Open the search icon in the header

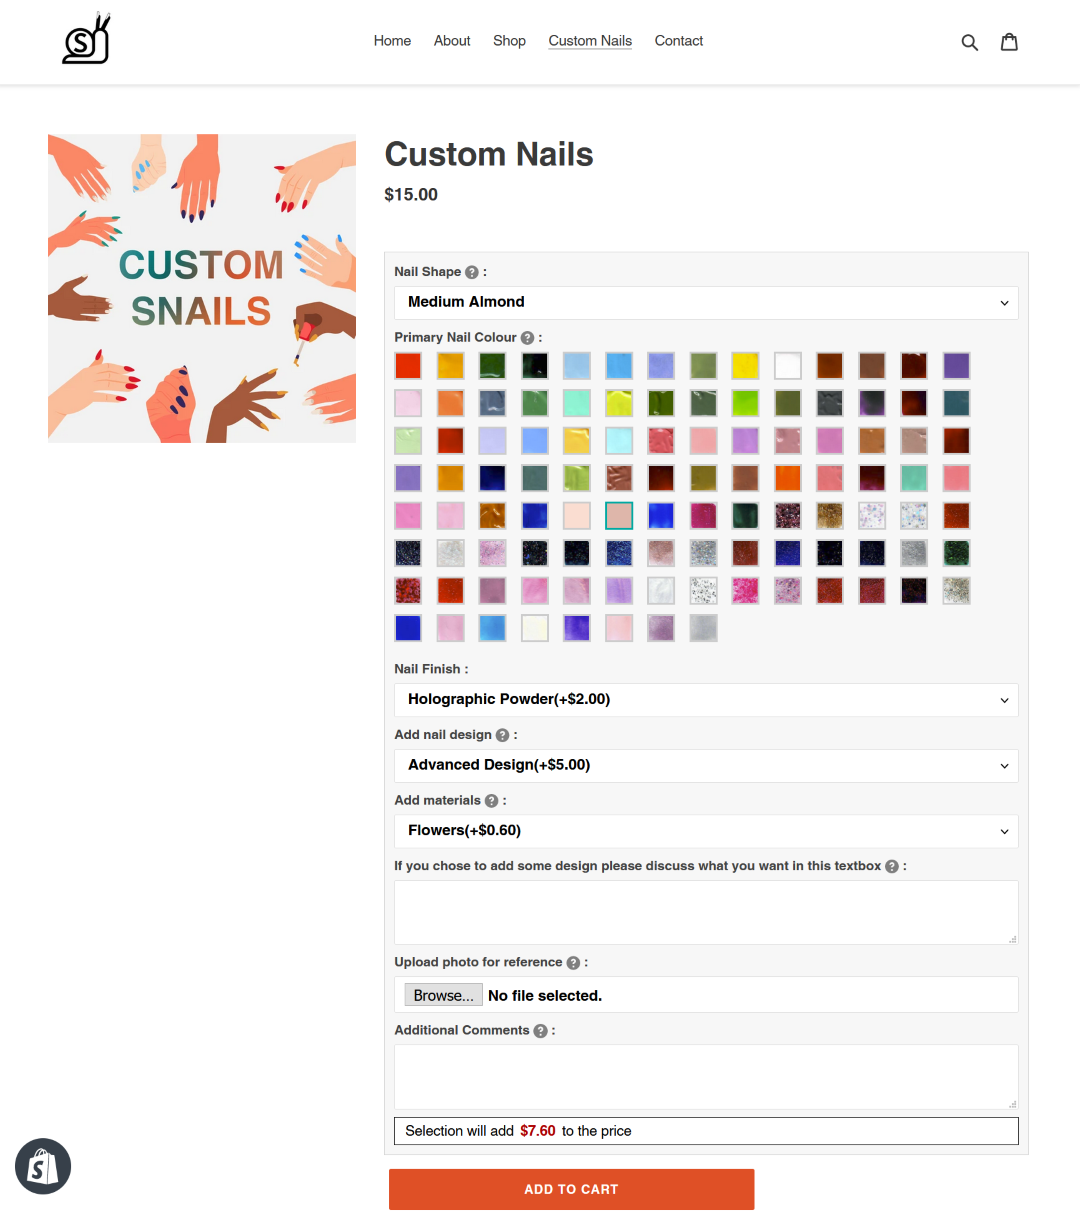(969, 41)
